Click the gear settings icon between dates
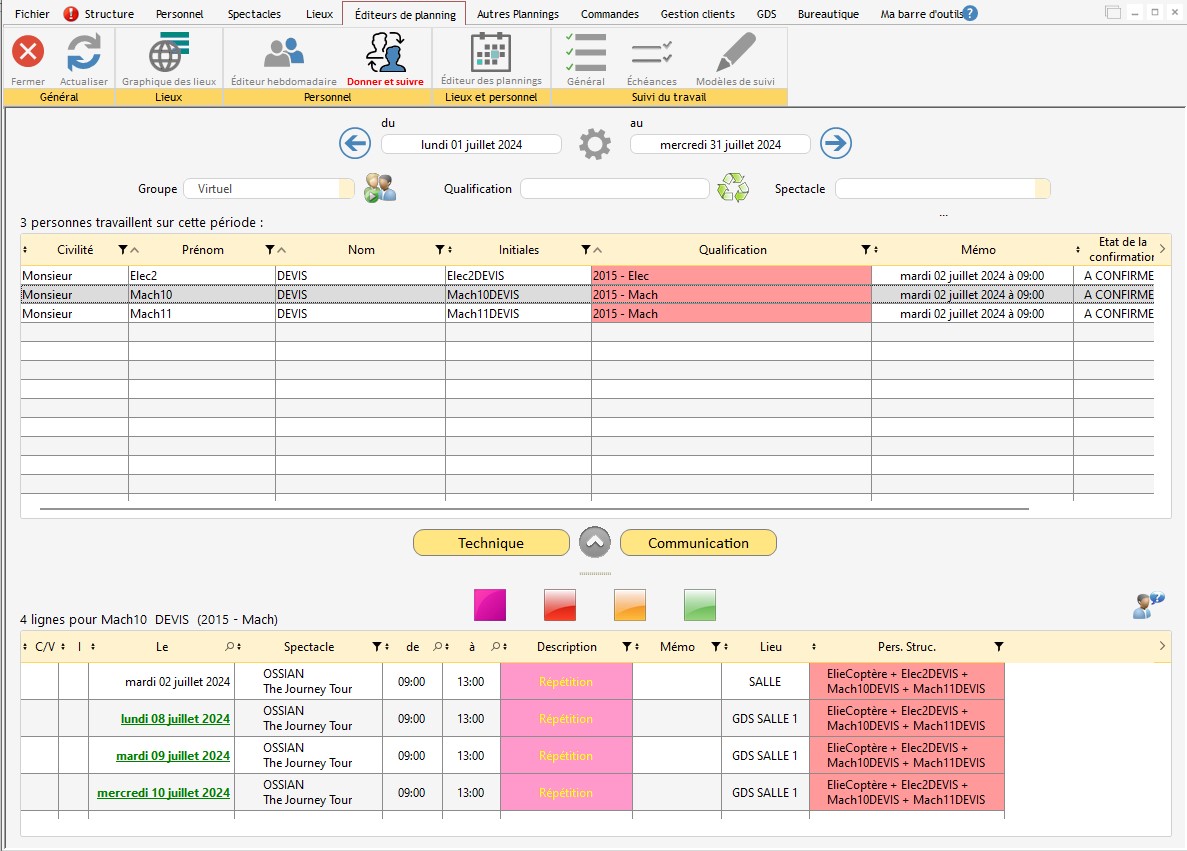The height and width of the screenshot is (851, 1187). pyautogui.click(x=595, y=144)
